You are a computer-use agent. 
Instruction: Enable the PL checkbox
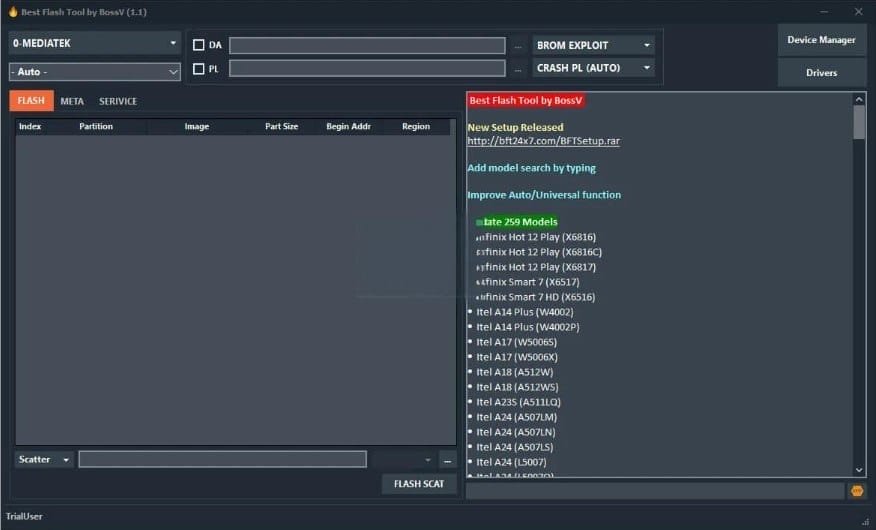[x=198, y=69]
